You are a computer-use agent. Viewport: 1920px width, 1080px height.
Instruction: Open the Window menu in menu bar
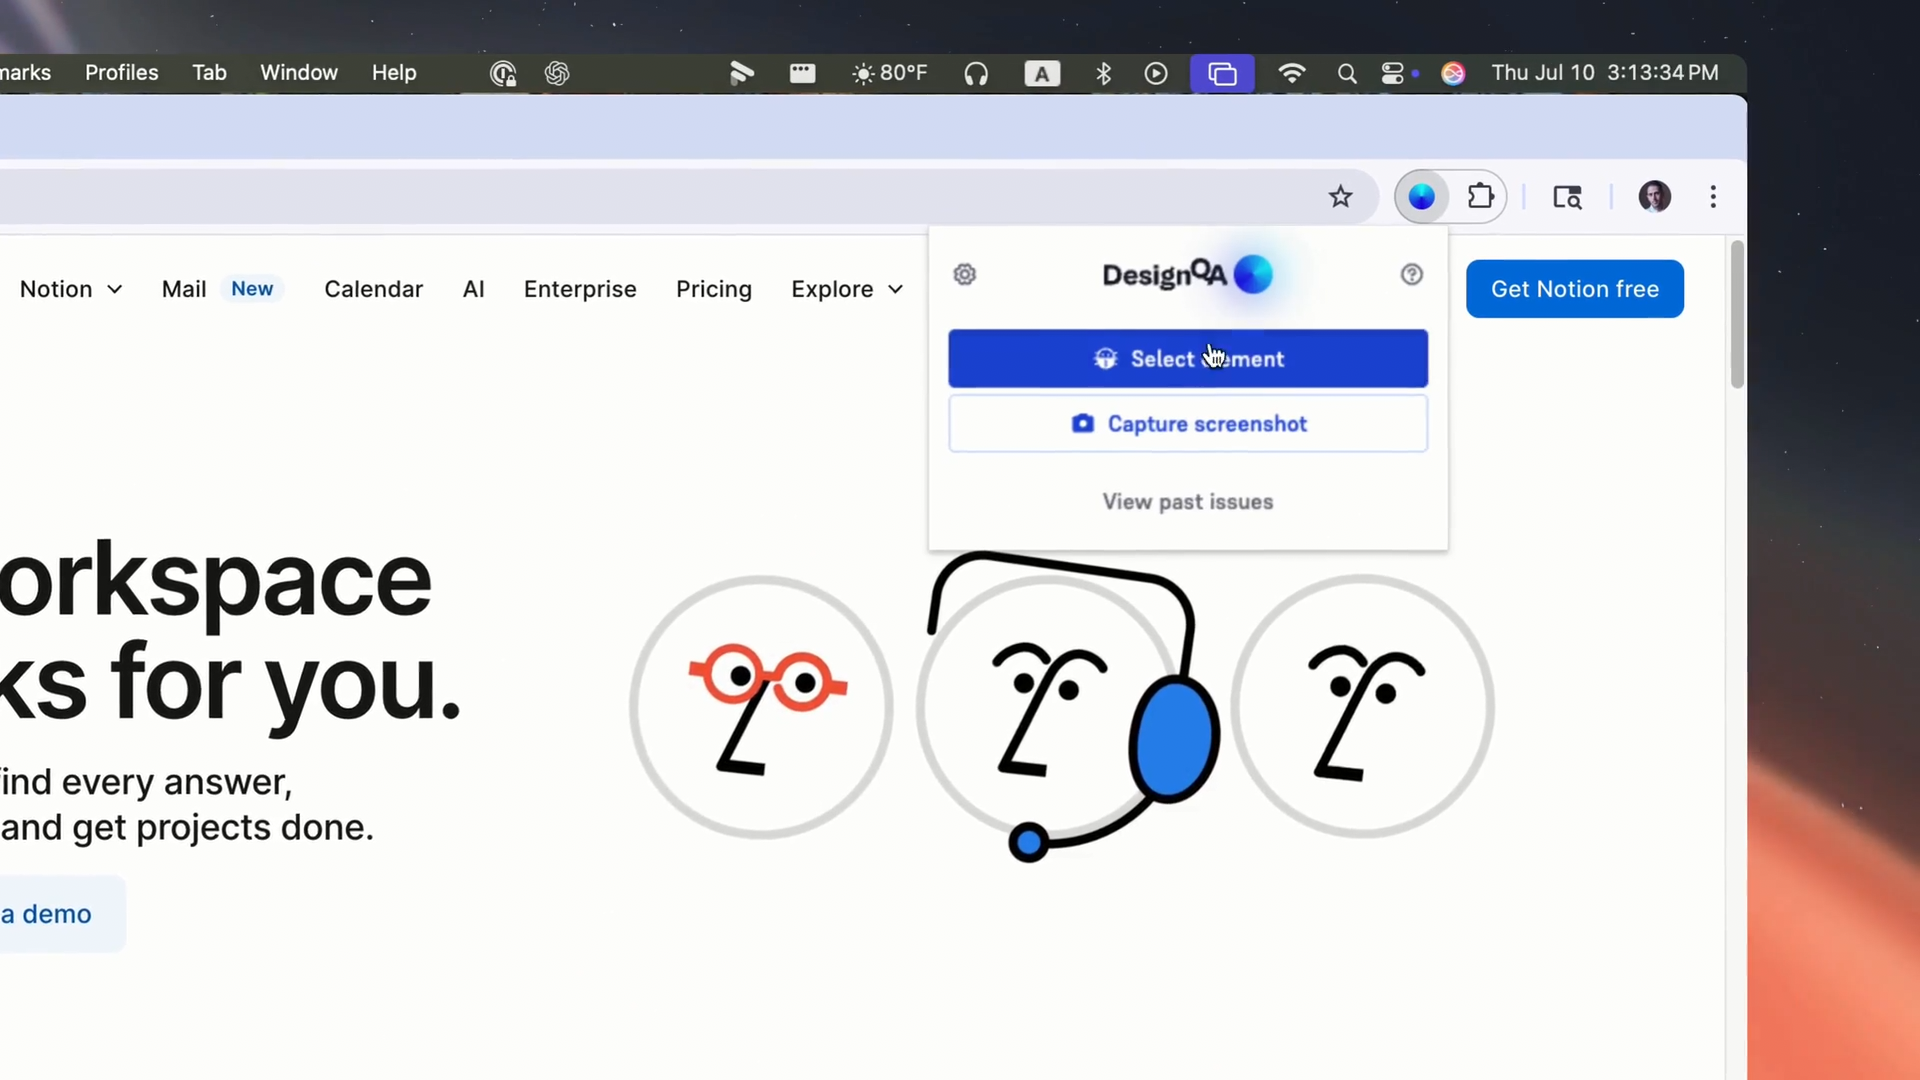299,73
